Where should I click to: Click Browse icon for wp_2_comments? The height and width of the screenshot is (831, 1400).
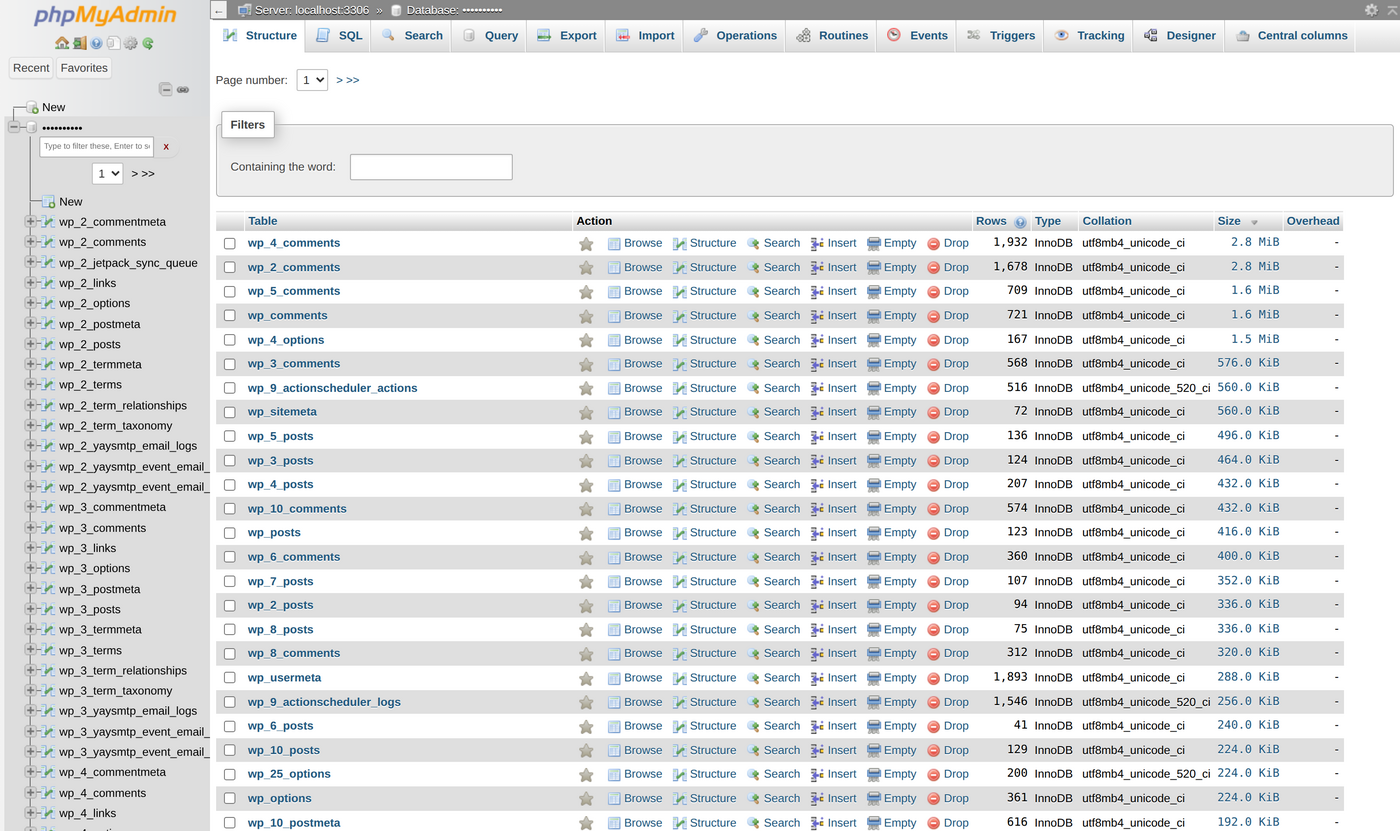614,267
